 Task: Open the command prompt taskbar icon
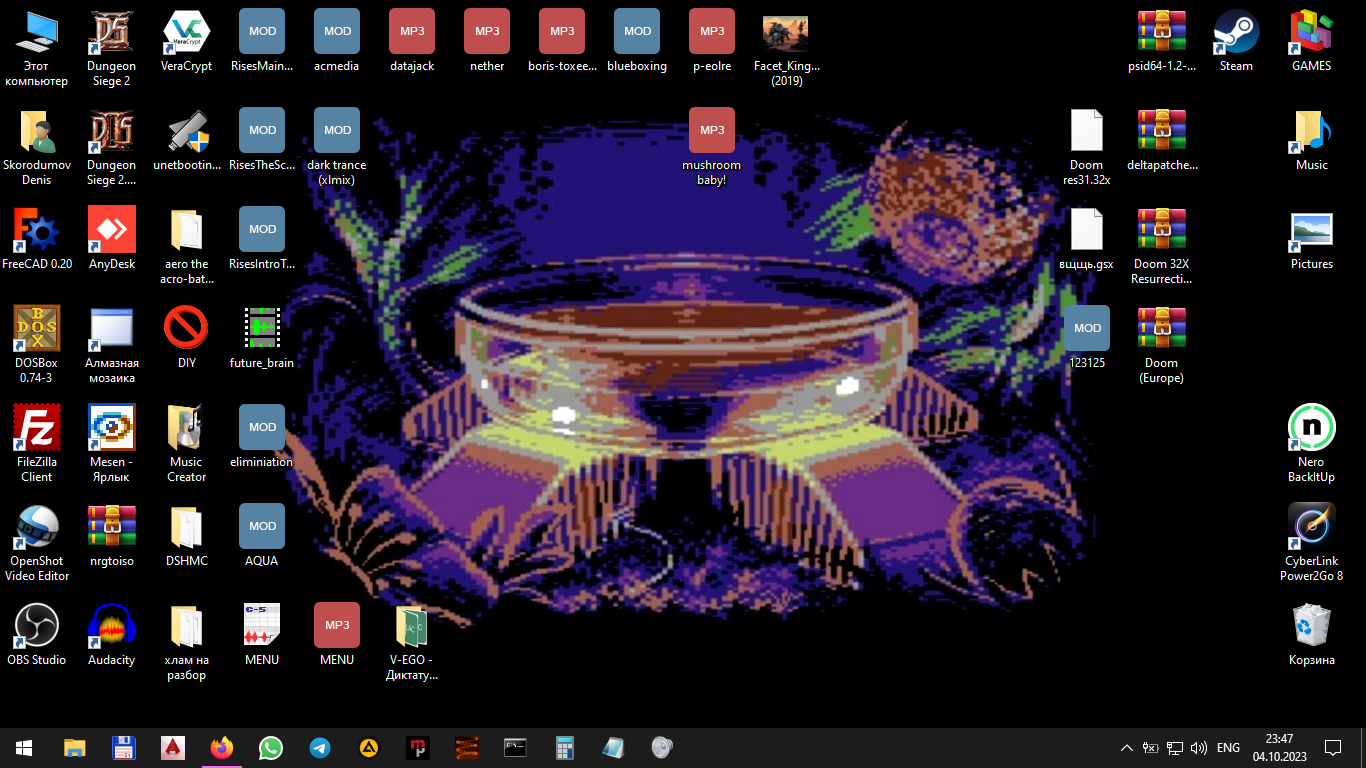[515, 748]
